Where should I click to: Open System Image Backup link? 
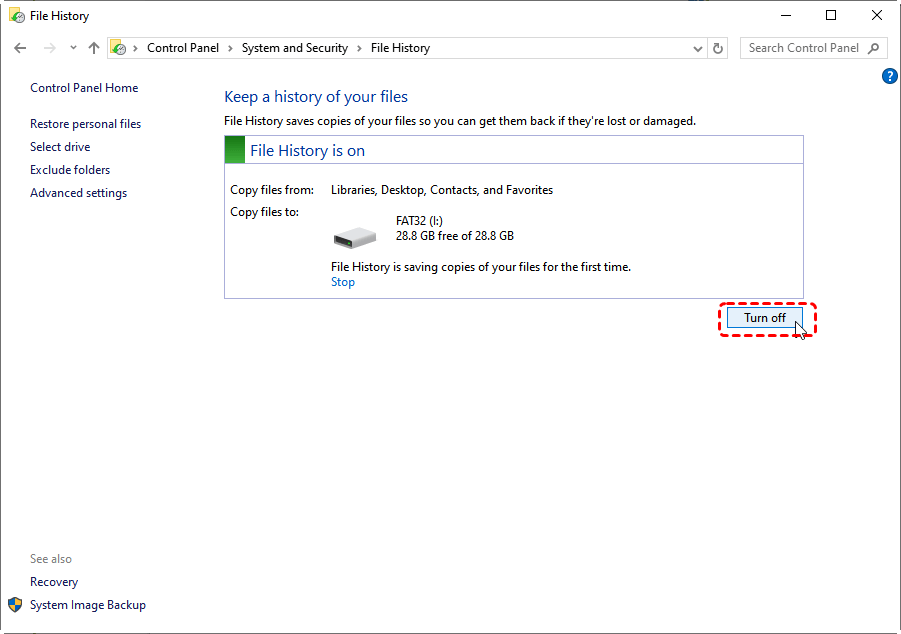click(x=88, y=605)
